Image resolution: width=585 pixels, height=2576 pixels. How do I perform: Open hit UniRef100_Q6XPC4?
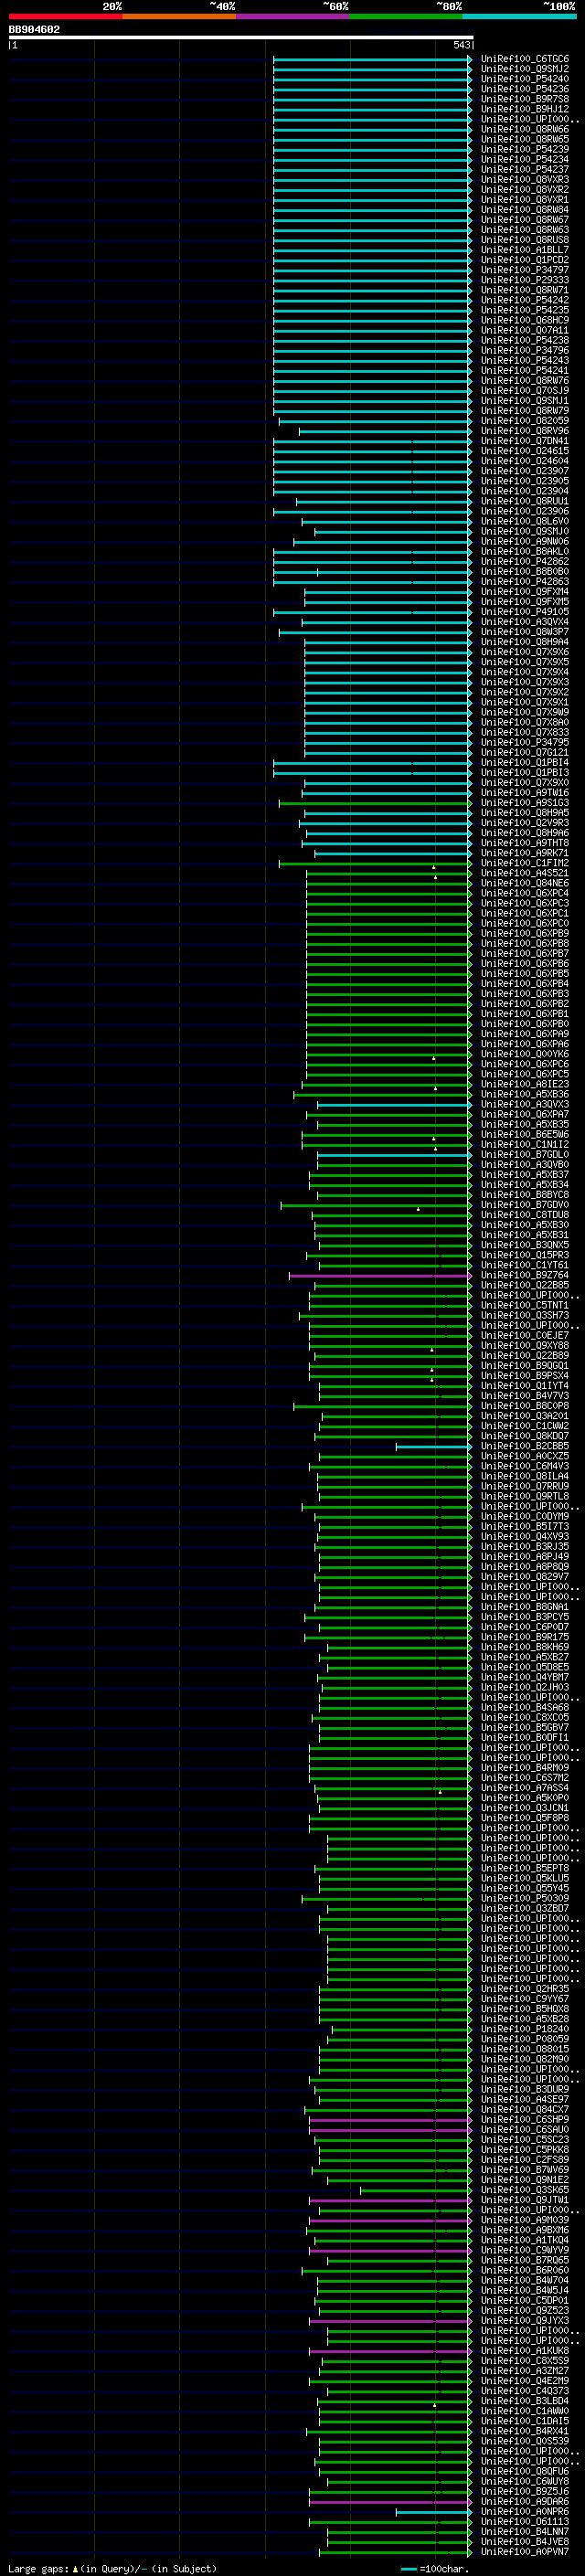[x=525, y=893]
